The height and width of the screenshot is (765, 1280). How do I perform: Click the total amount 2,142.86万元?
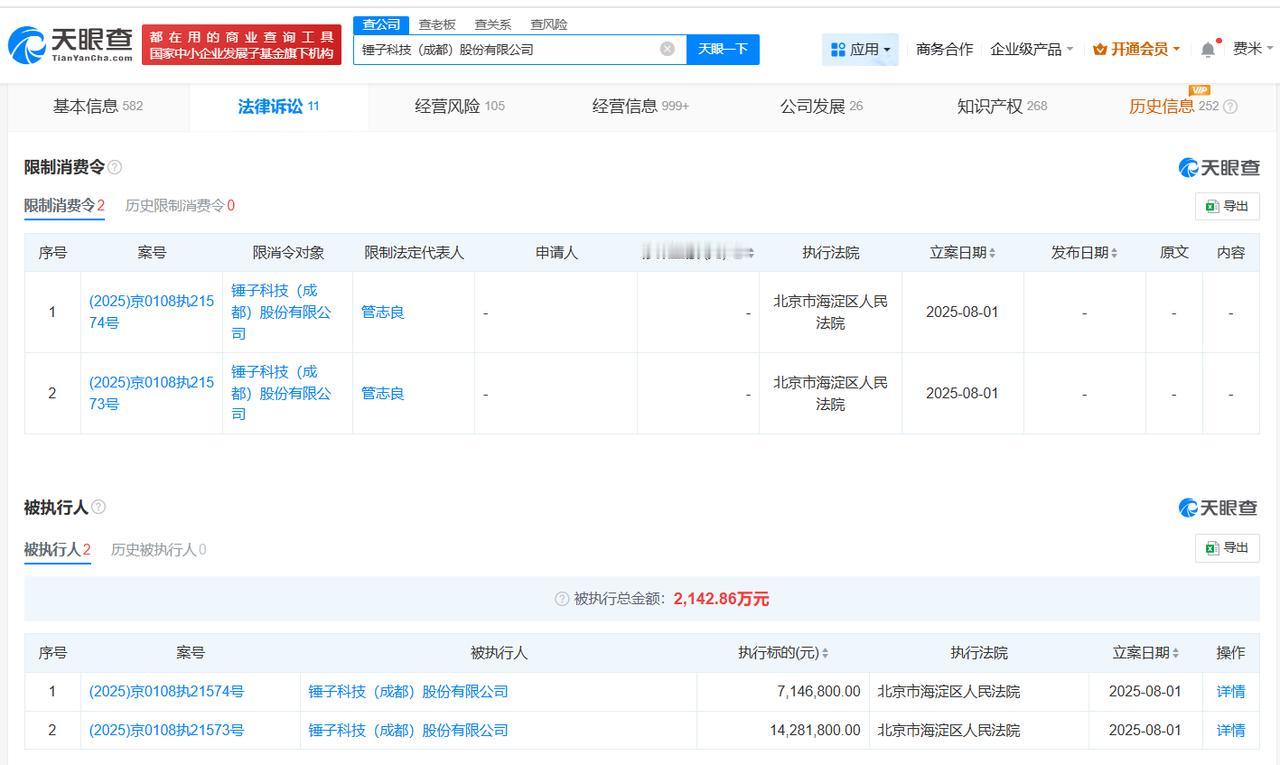(721, 599)
